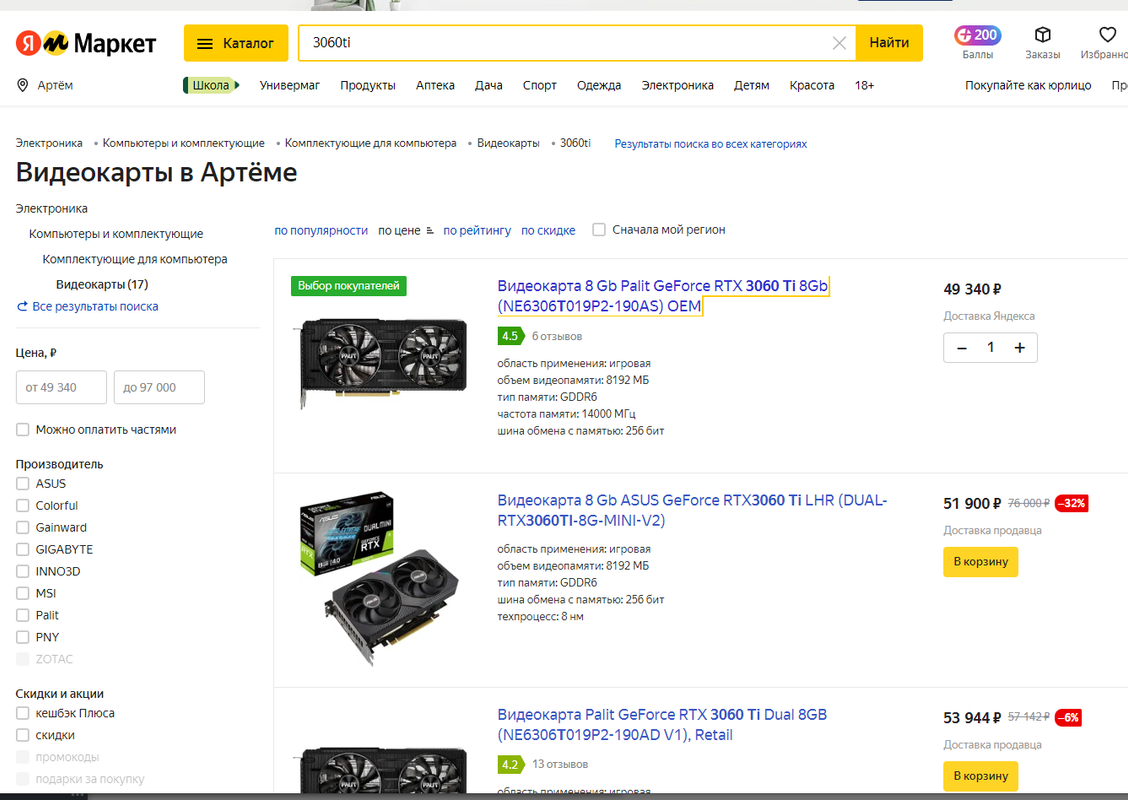Open Продукты category
Image resolution: width=1128 pixels, height=800 pixels.
pos(368,86)
